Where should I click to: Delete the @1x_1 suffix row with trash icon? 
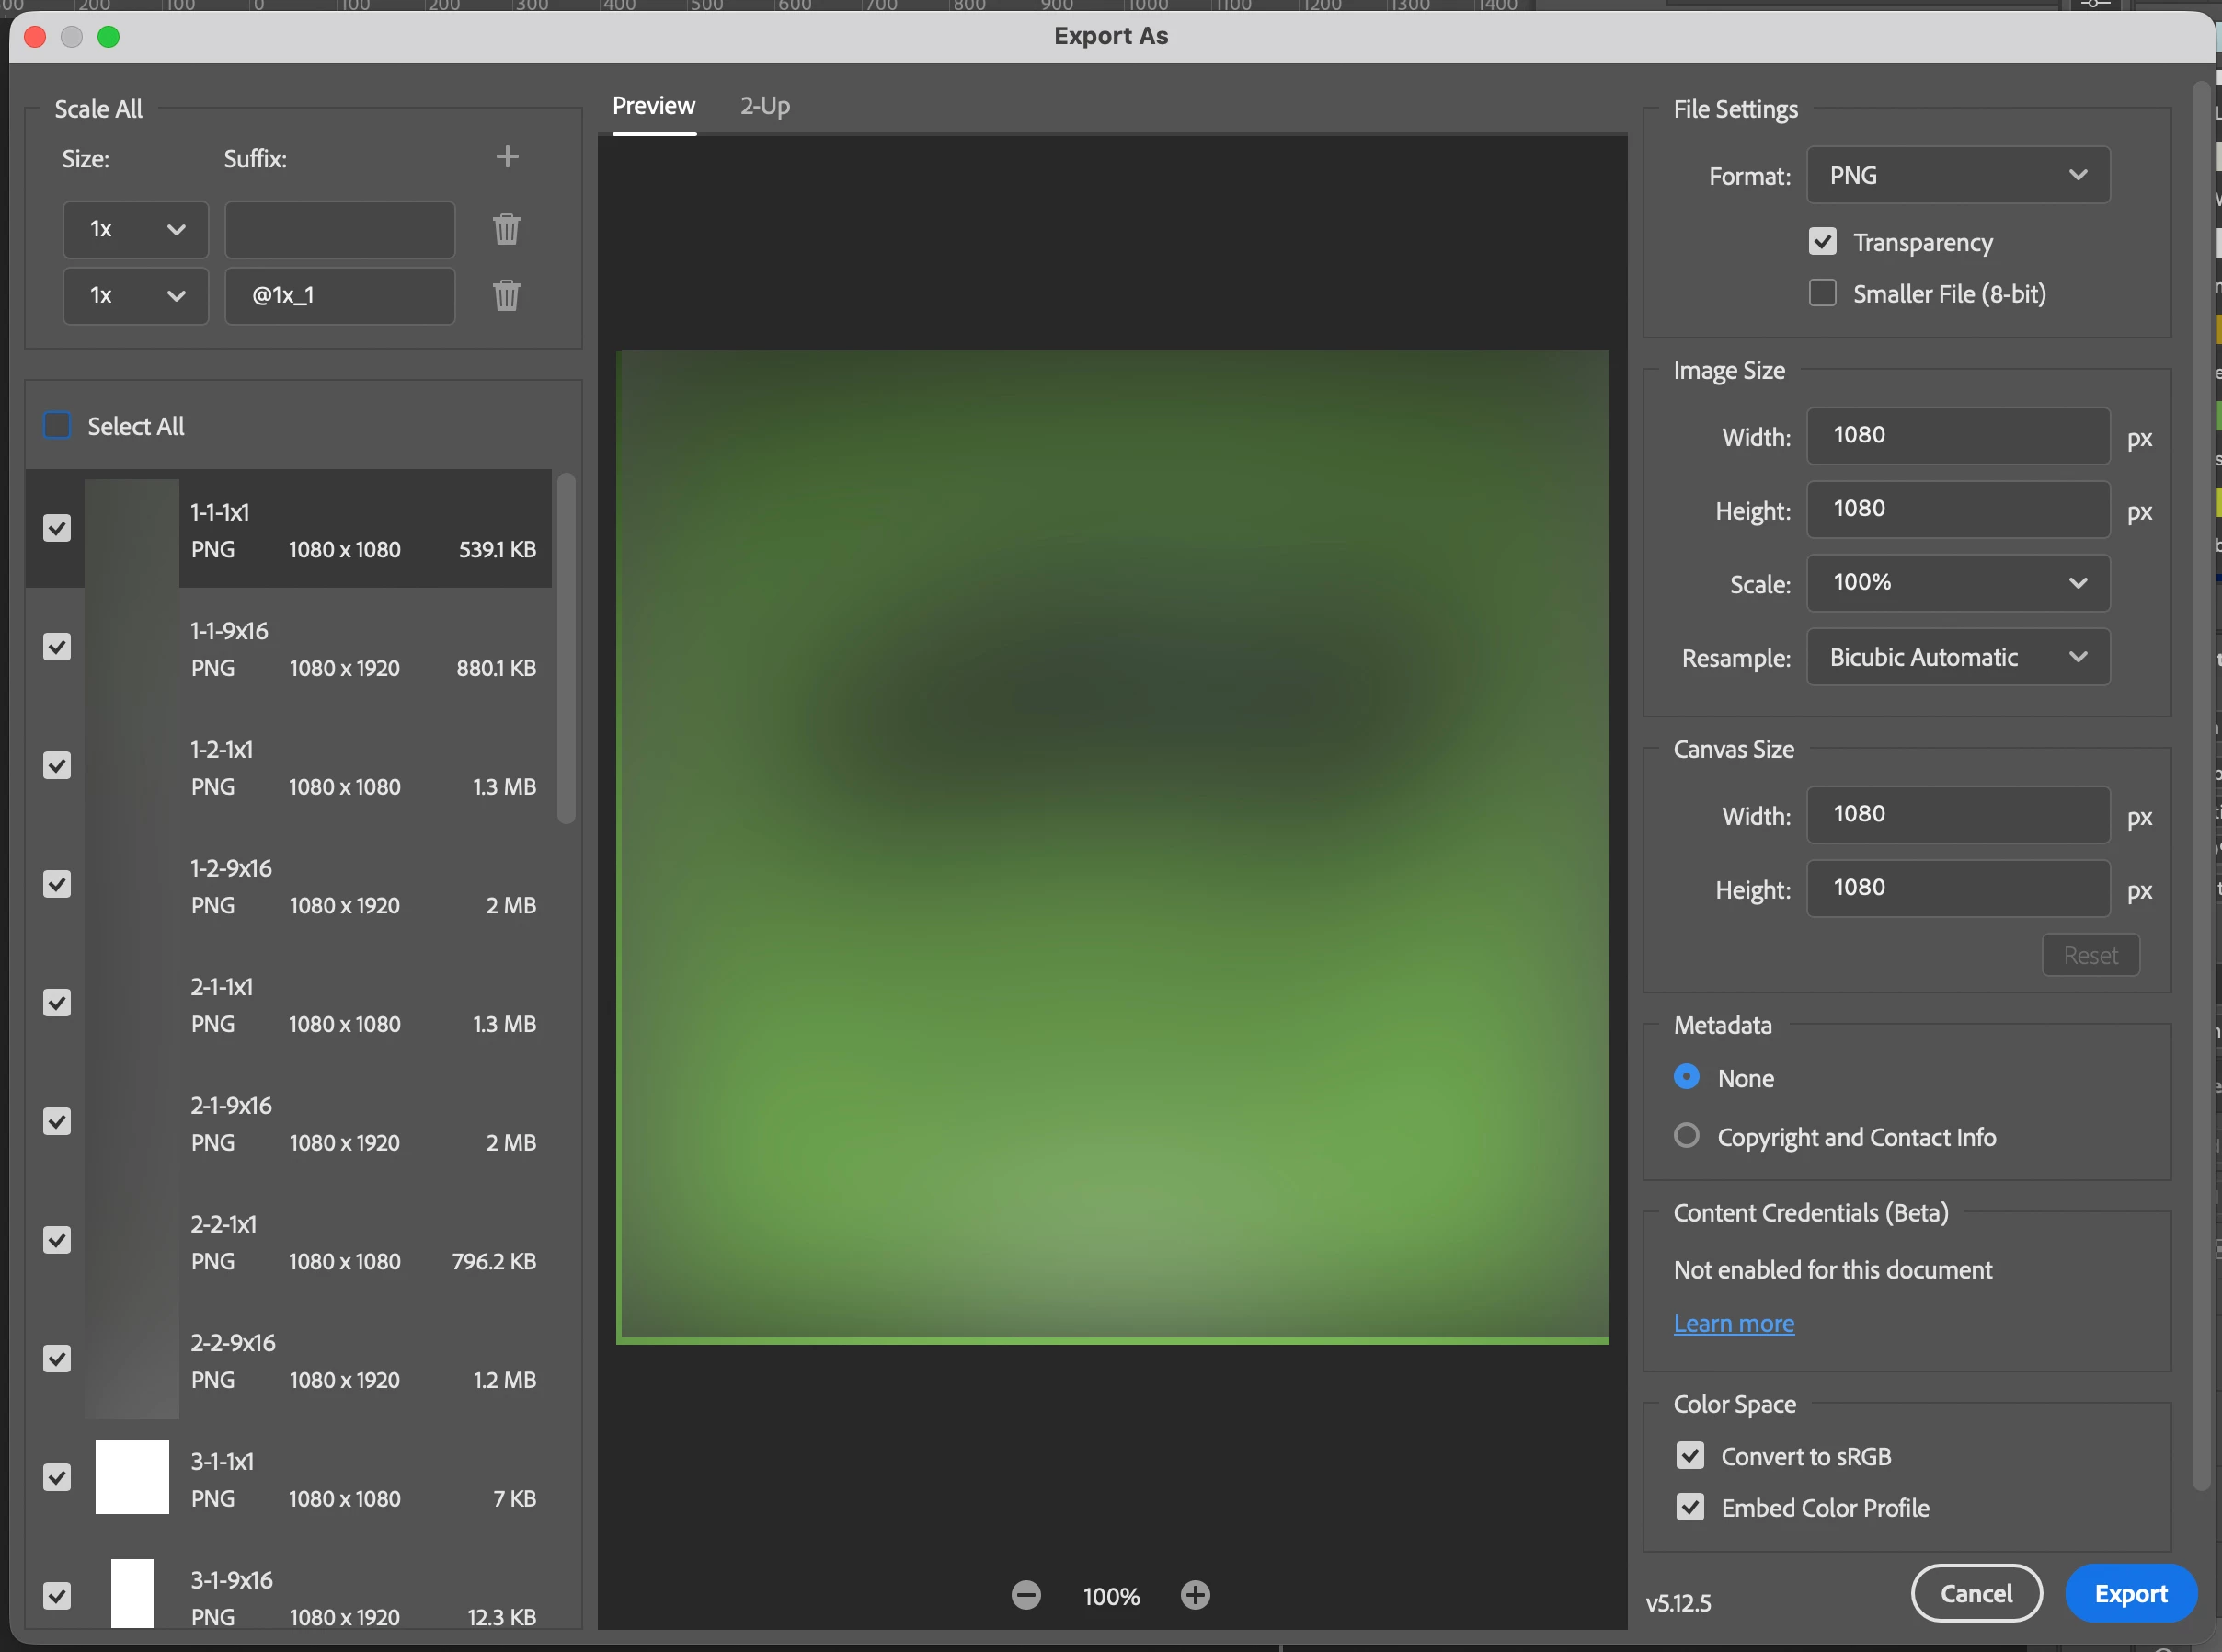pos(506,295)
